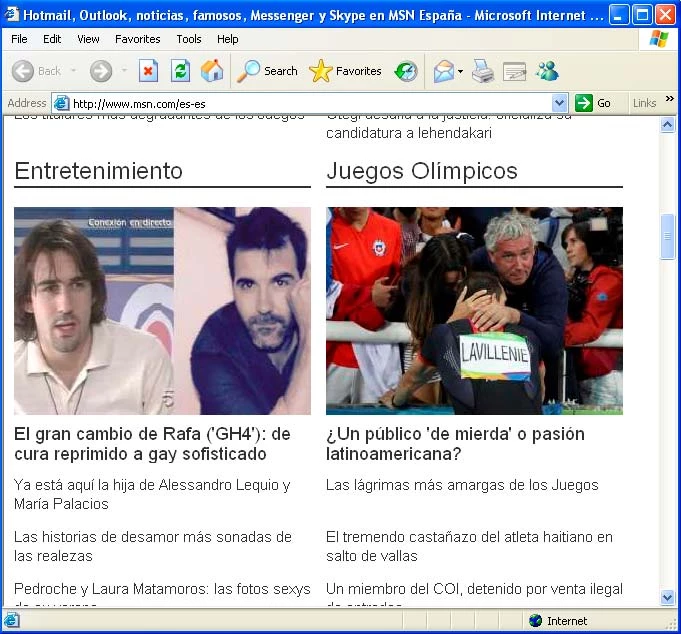Click the IE icon in title bar
The width and height of the screenshot is (681, 634).
(x=12, y=14)
